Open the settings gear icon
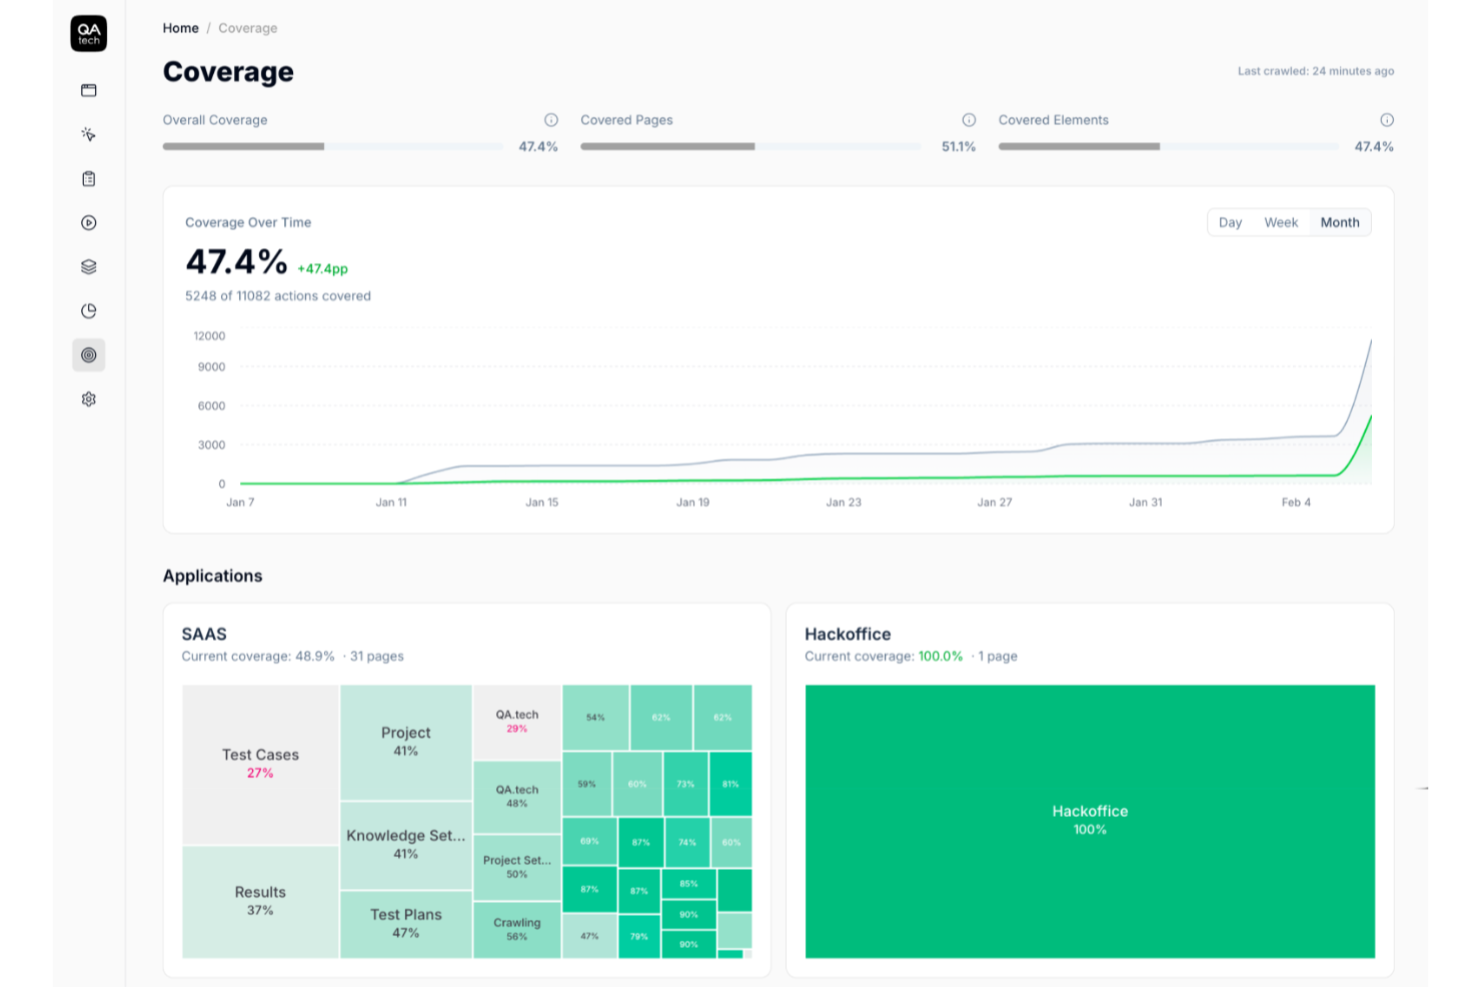Image resolution: width=1480 pixels, height=987 pixels. [88, 399]
